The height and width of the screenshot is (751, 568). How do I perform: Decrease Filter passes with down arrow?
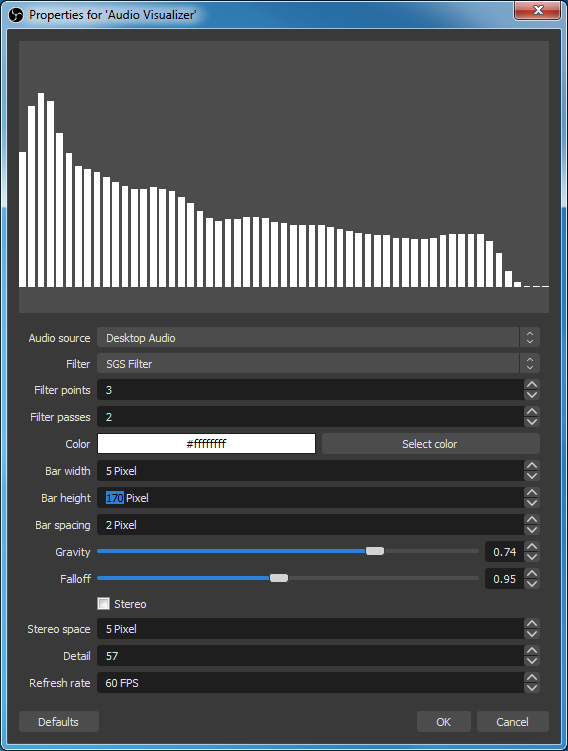(532, 422)
